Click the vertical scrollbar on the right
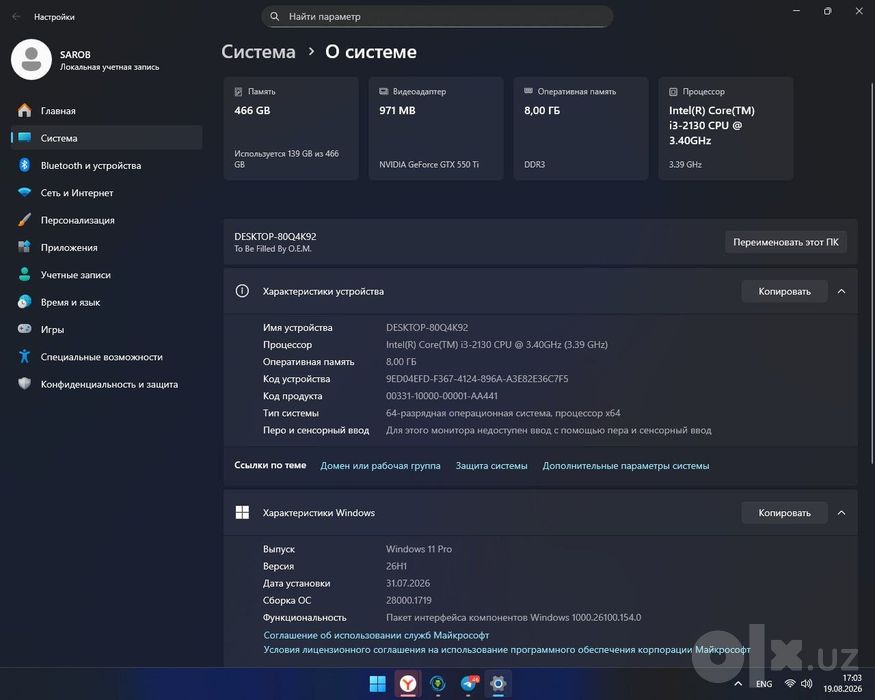This screenshot has width=875, height=700. pyautogui.click(x=872, y=274)
